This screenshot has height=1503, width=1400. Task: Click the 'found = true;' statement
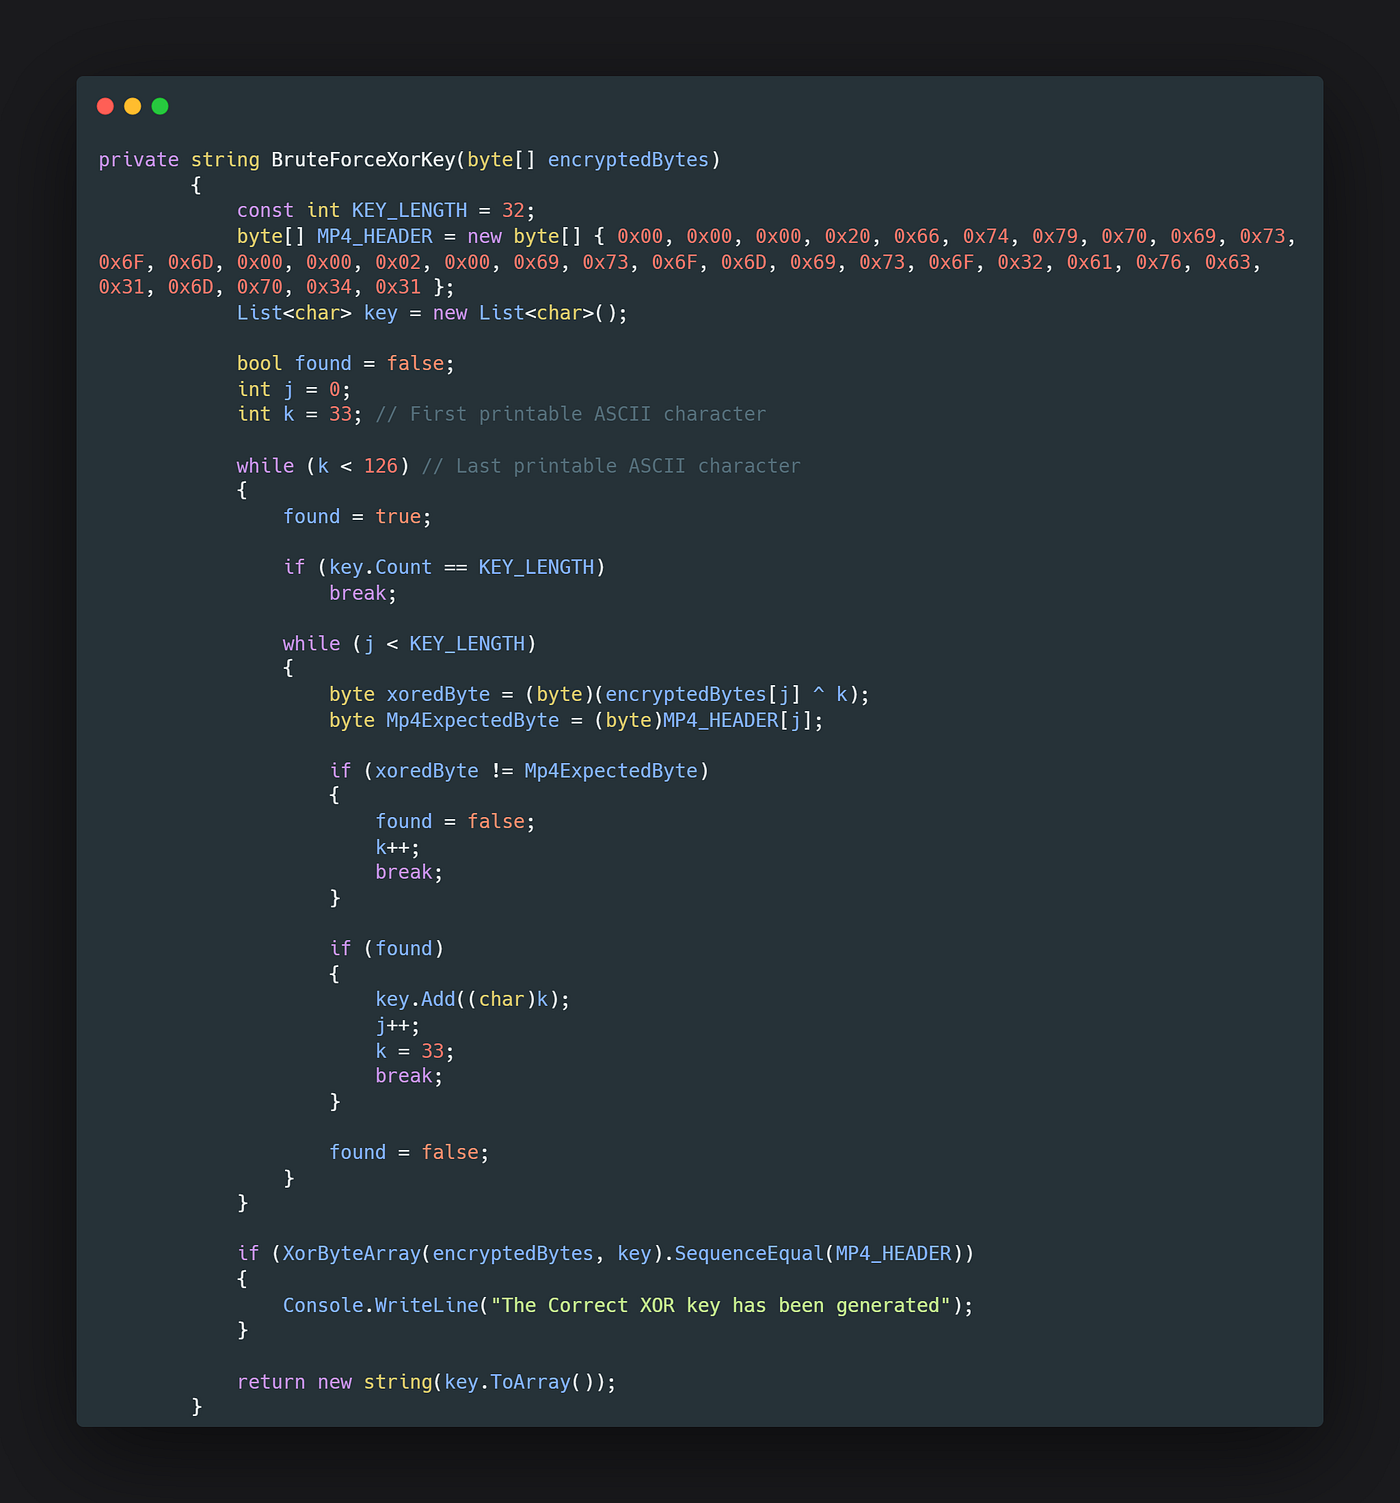(357, 517)
